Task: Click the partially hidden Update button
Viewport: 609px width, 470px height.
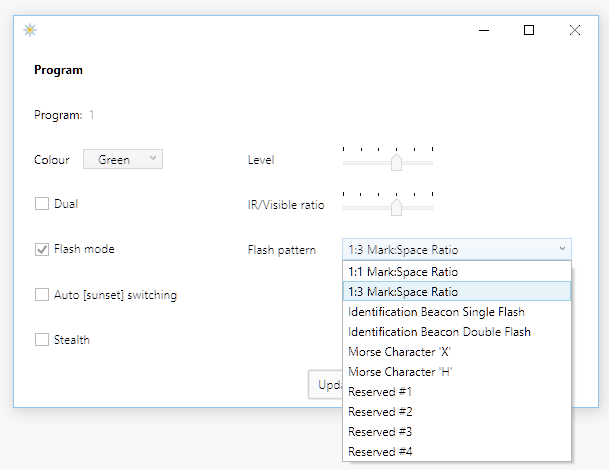Action: coord(325,385)
